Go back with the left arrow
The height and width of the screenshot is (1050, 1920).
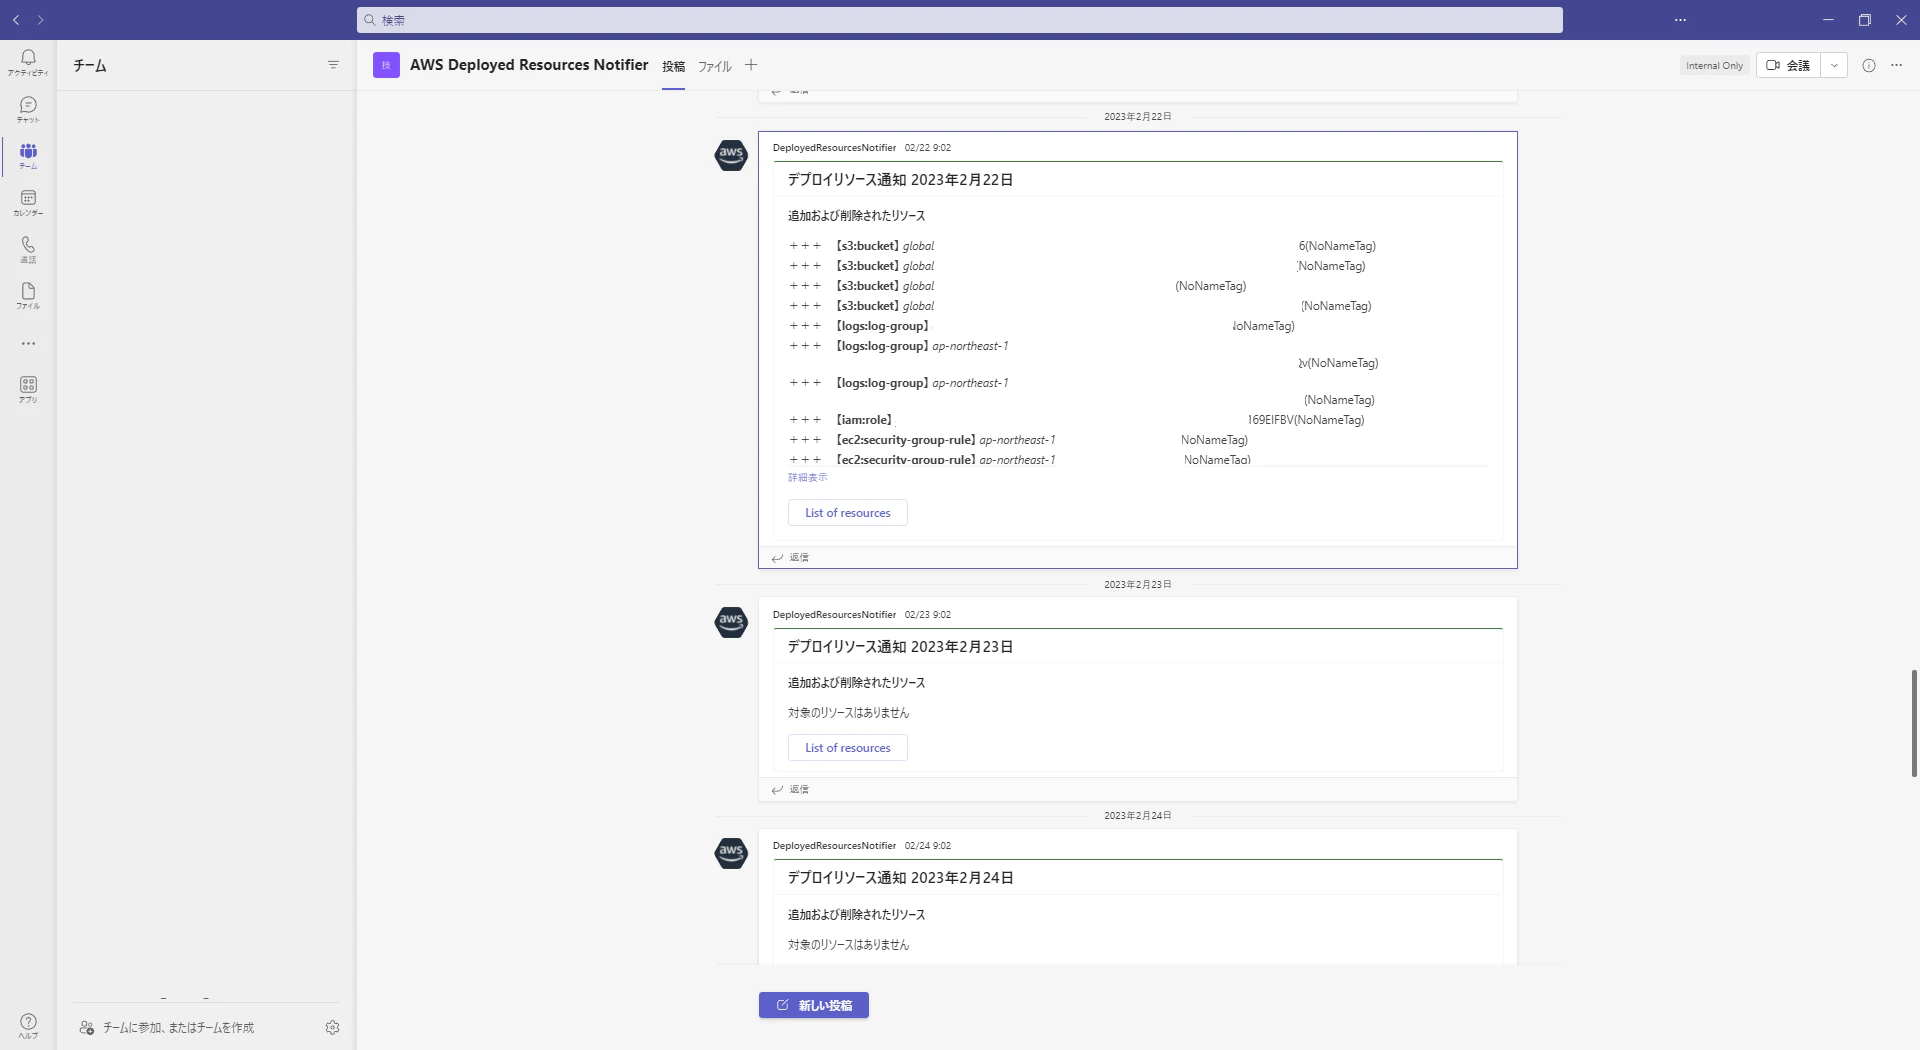click(x=16, y=20)
